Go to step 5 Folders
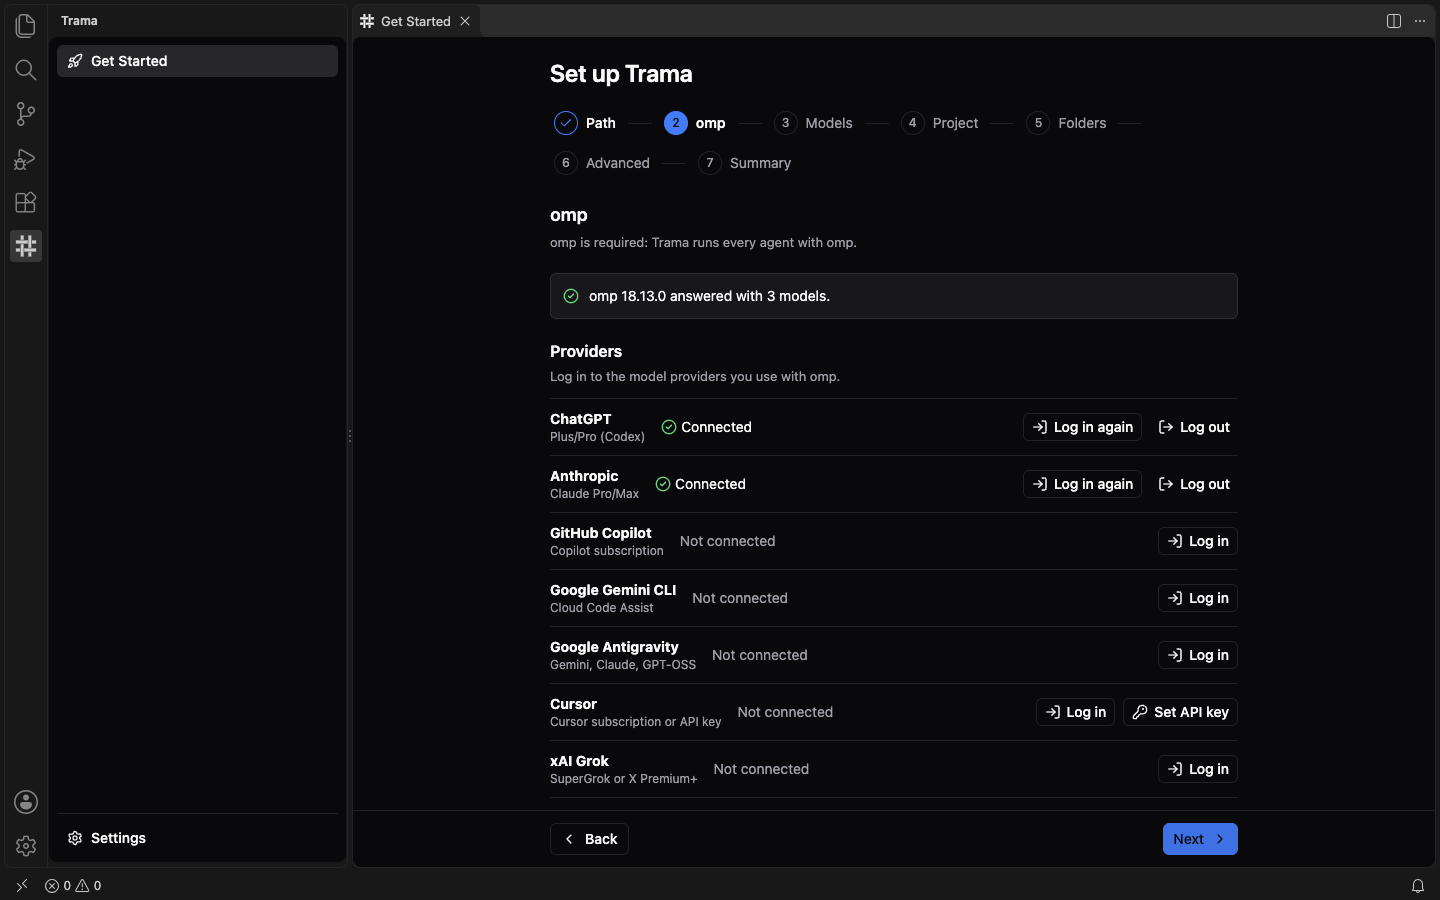1440x900 pixels. tap(1066, 123)
